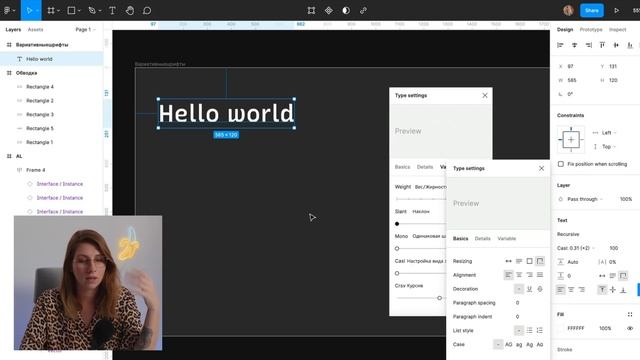This screenshot has height=360, width=640.
Task: Switch to the Prototype tab
Action: tap(591, 29)
